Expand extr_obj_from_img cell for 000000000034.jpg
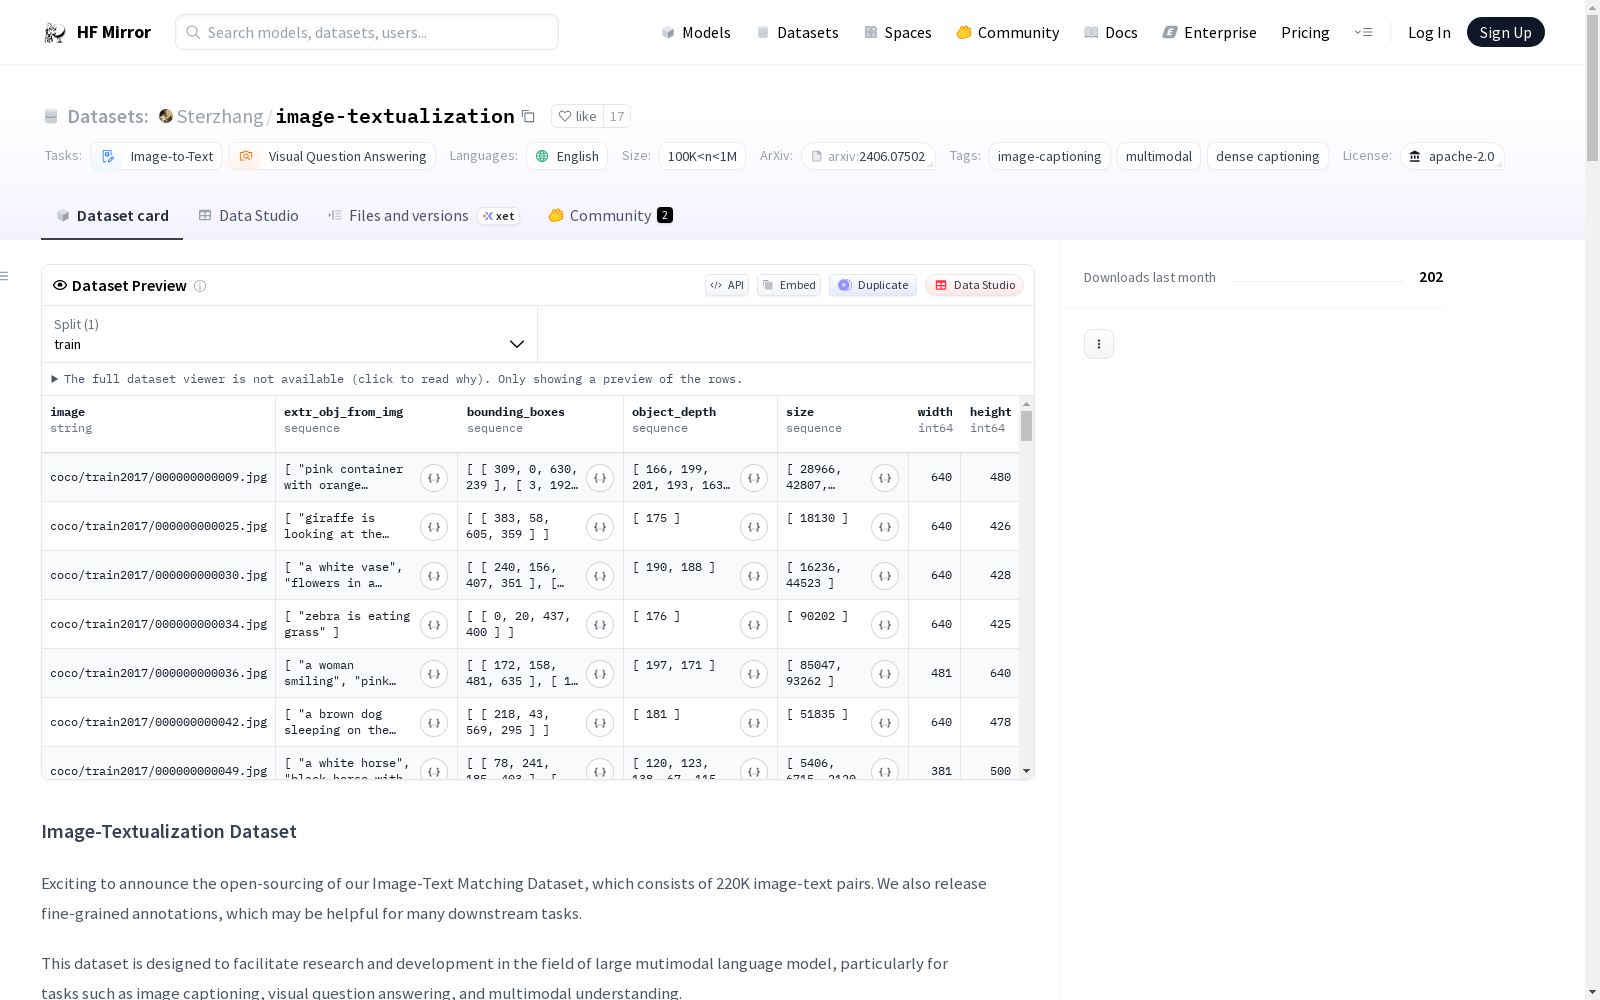 tap(434, 625)
